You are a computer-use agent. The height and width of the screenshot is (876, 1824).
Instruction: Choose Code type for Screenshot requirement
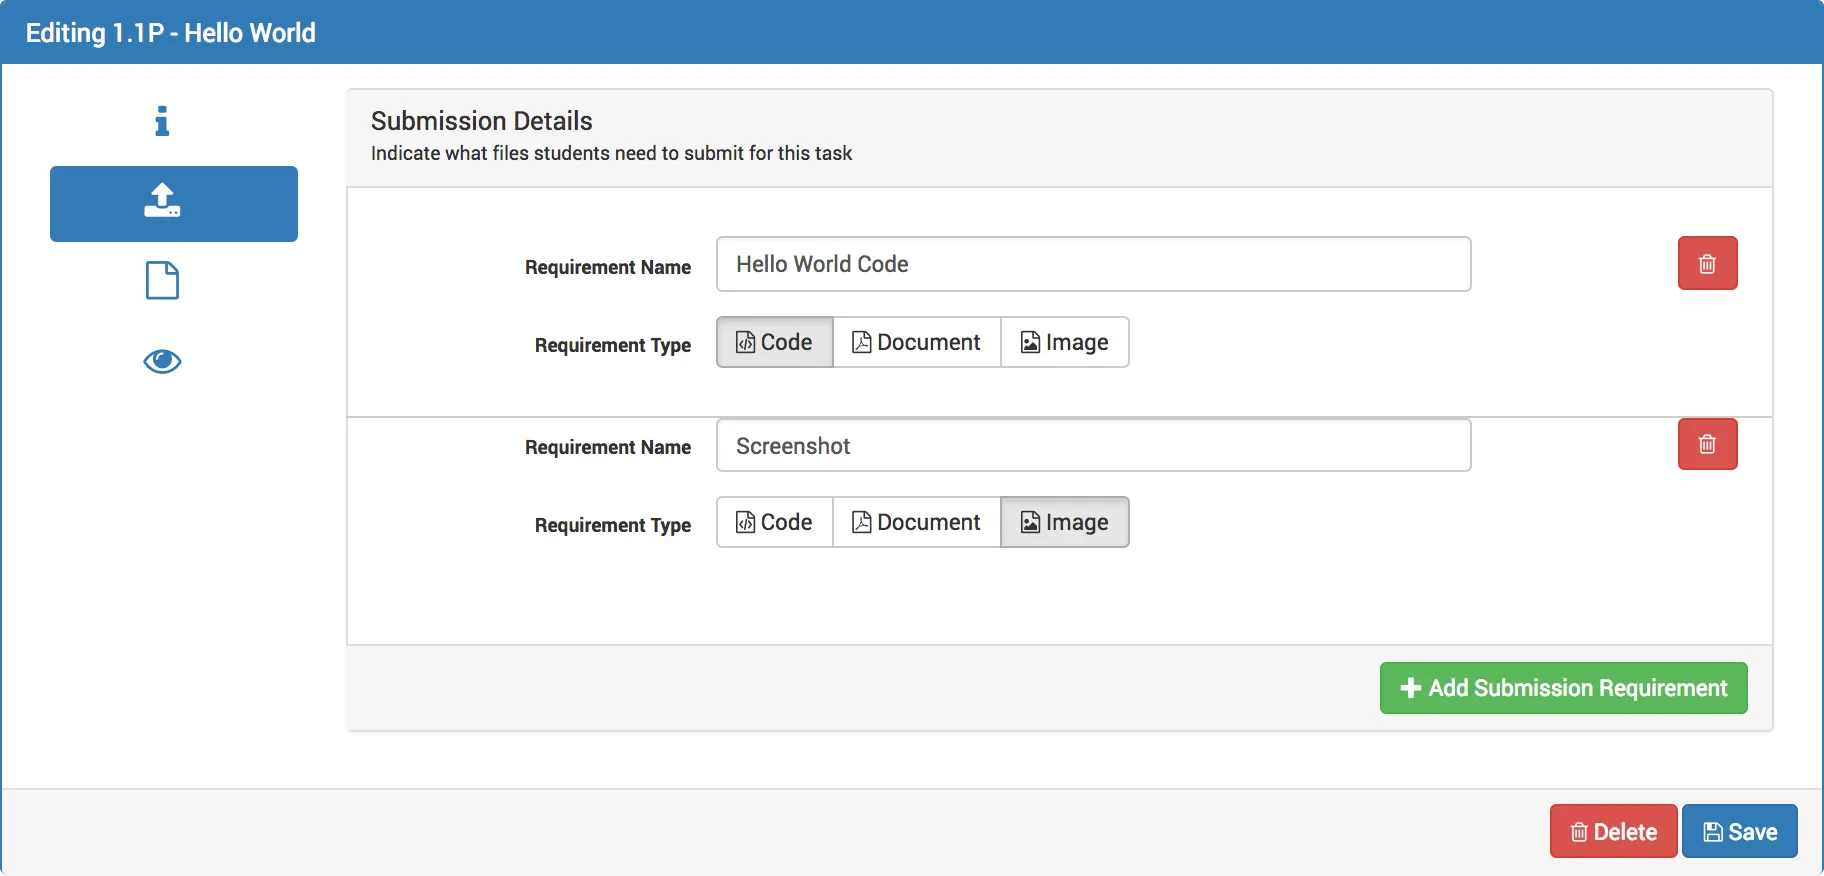click(x=774, y=522)
